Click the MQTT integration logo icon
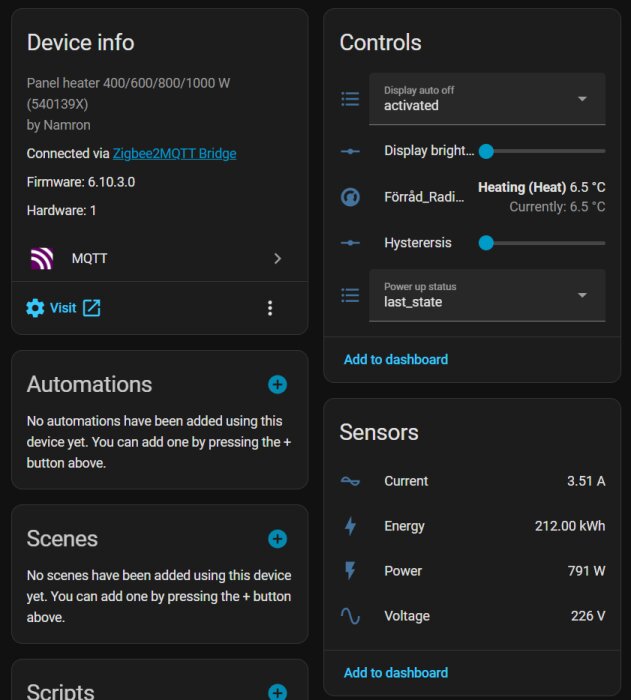Screen dimensions: 631x700 pyautogui.click(x=42, y=258)
